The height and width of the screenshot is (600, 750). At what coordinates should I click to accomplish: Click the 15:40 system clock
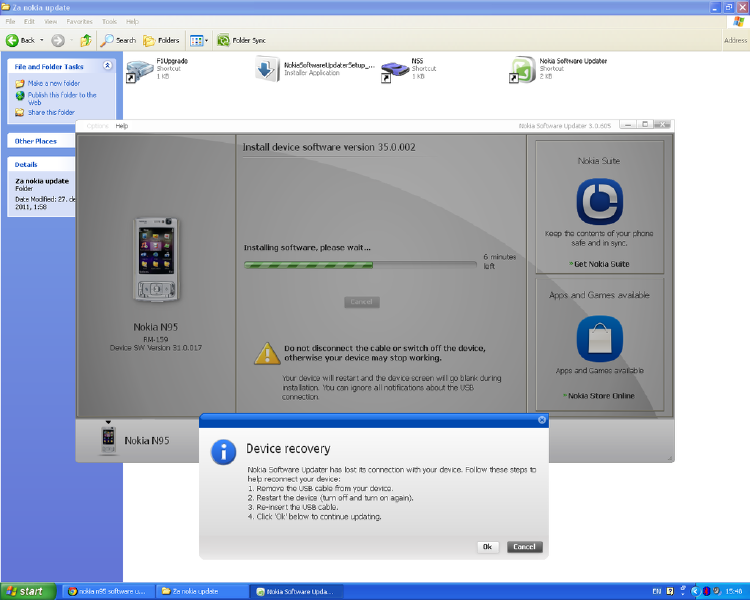coord(734,591)
